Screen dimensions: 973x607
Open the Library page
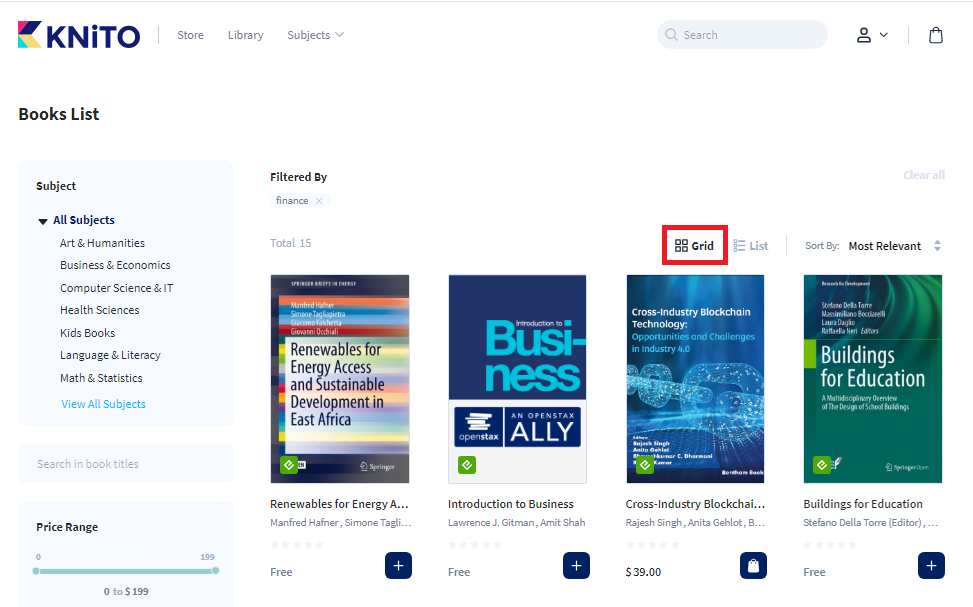click(245, 35)
